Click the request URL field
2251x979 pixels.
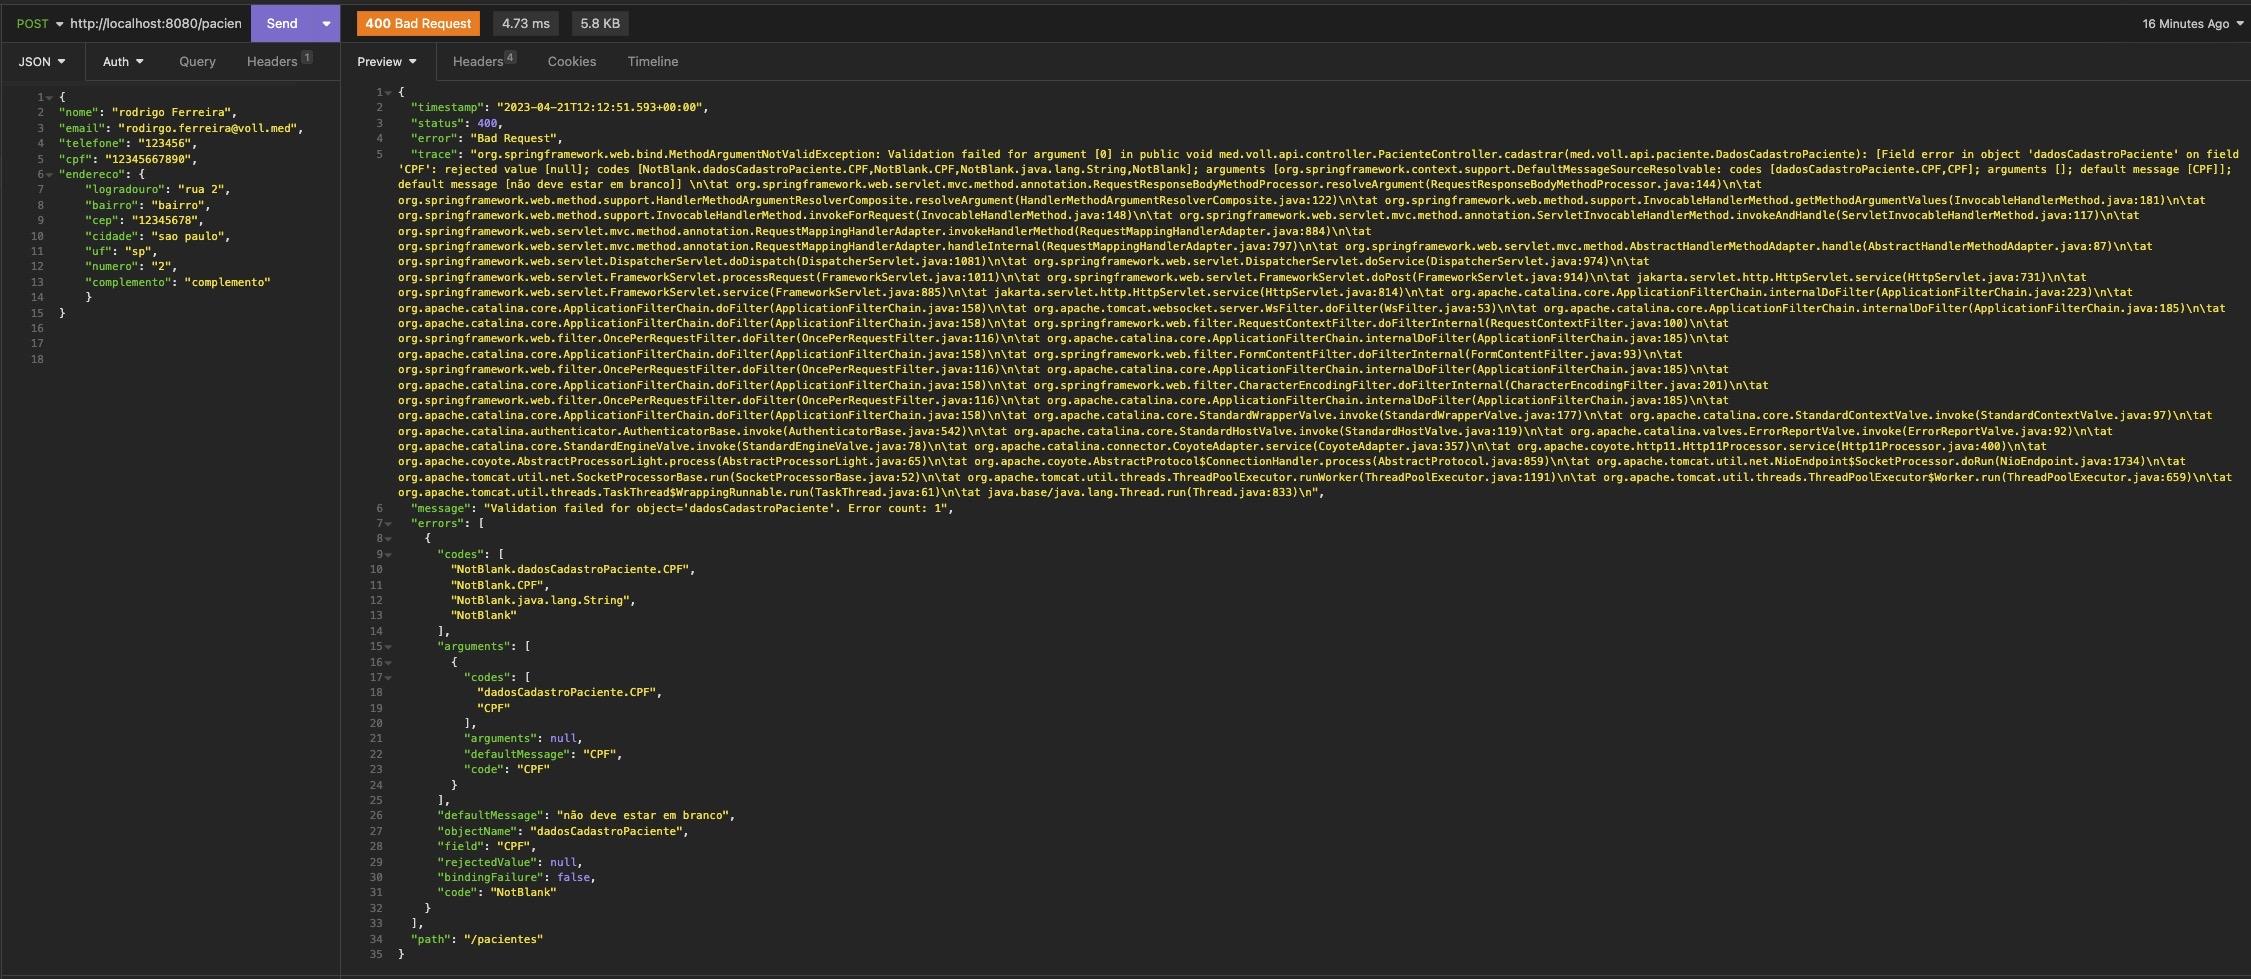click(156, 23)
